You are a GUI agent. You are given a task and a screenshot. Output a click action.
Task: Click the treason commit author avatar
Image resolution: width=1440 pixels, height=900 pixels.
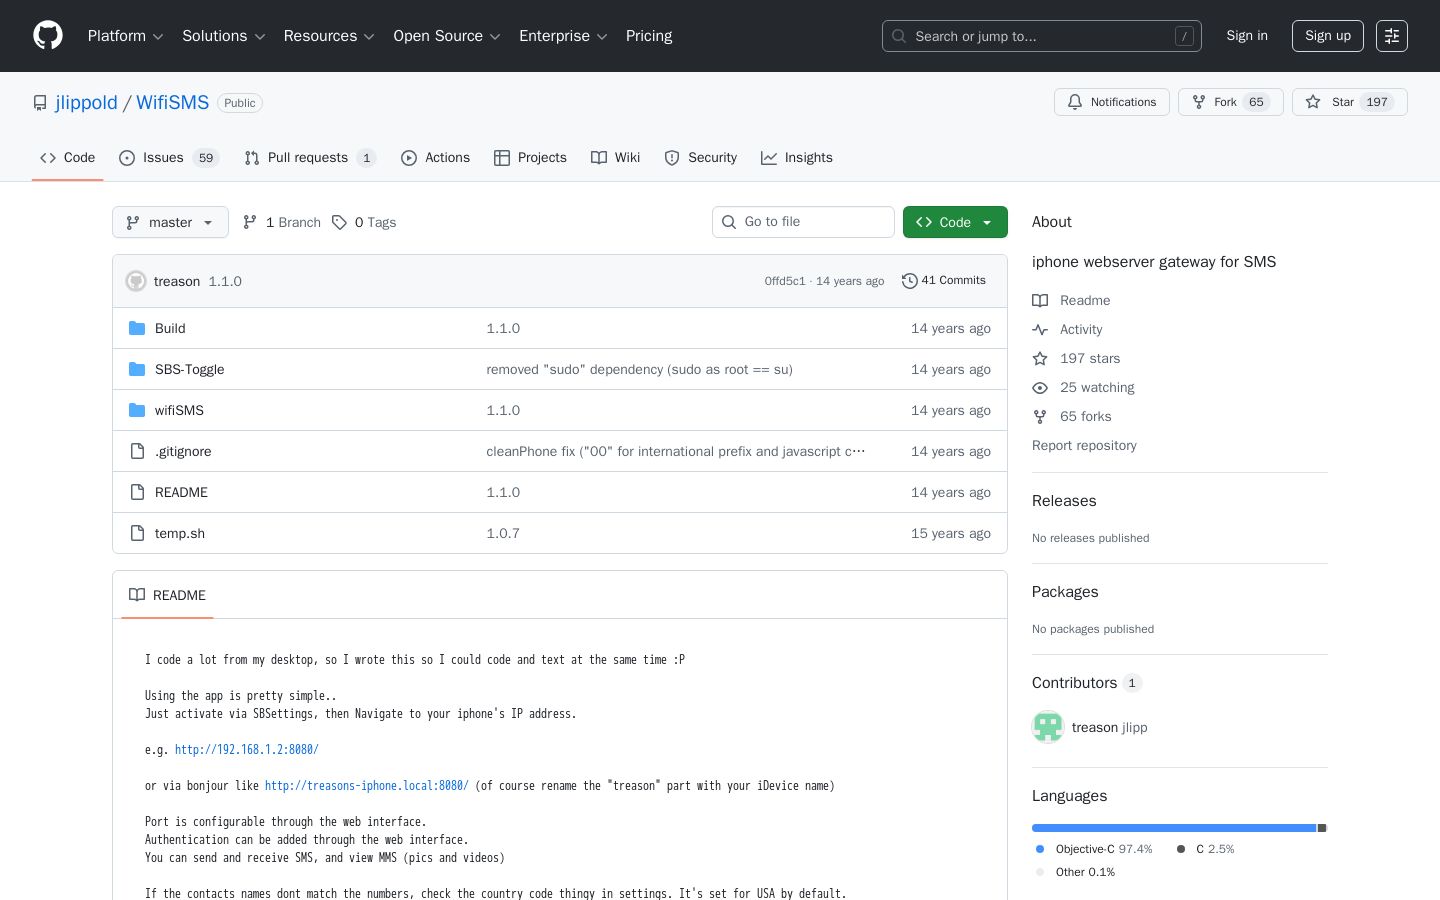click(136, 281)
